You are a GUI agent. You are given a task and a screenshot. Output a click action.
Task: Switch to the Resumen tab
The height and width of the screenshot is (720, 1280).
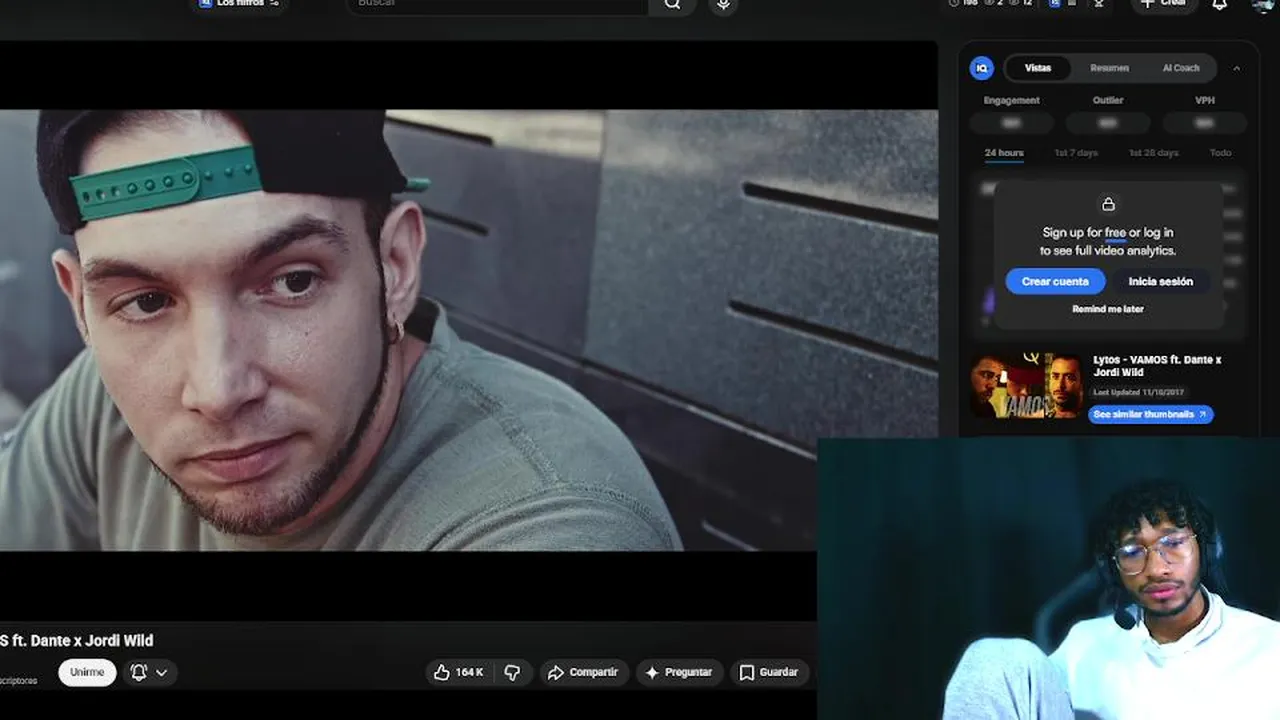pyautogui.click(x=1109, y=68)
